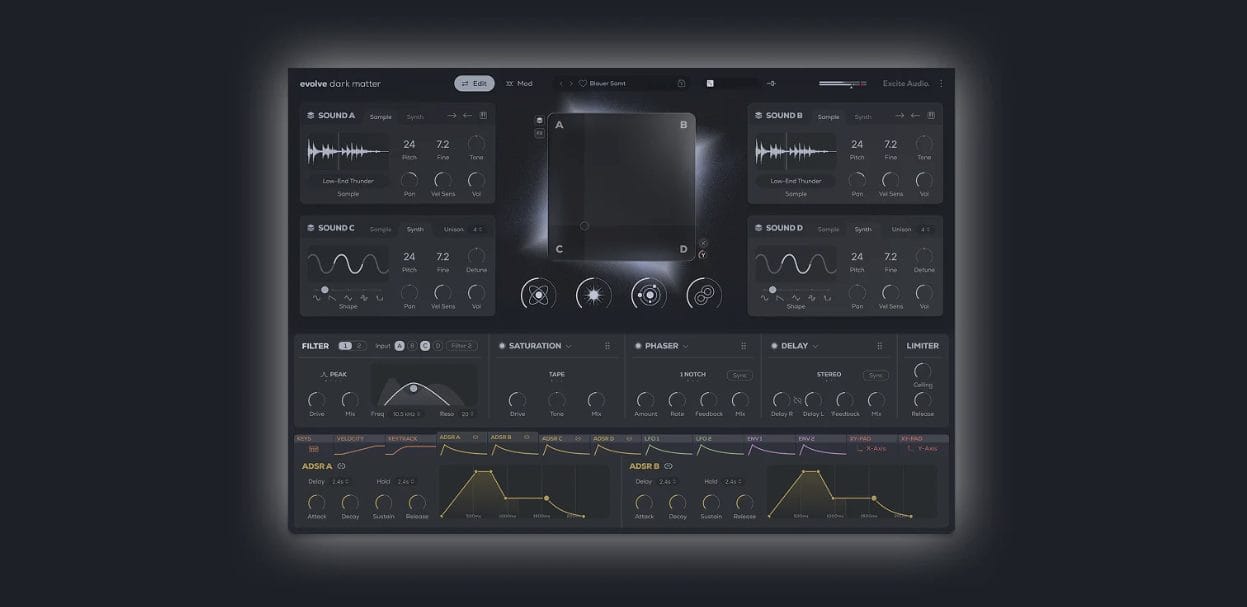Click the right arrow icon in Sound B
Screen dimensions: 1247x607
[x=900, y=116]
